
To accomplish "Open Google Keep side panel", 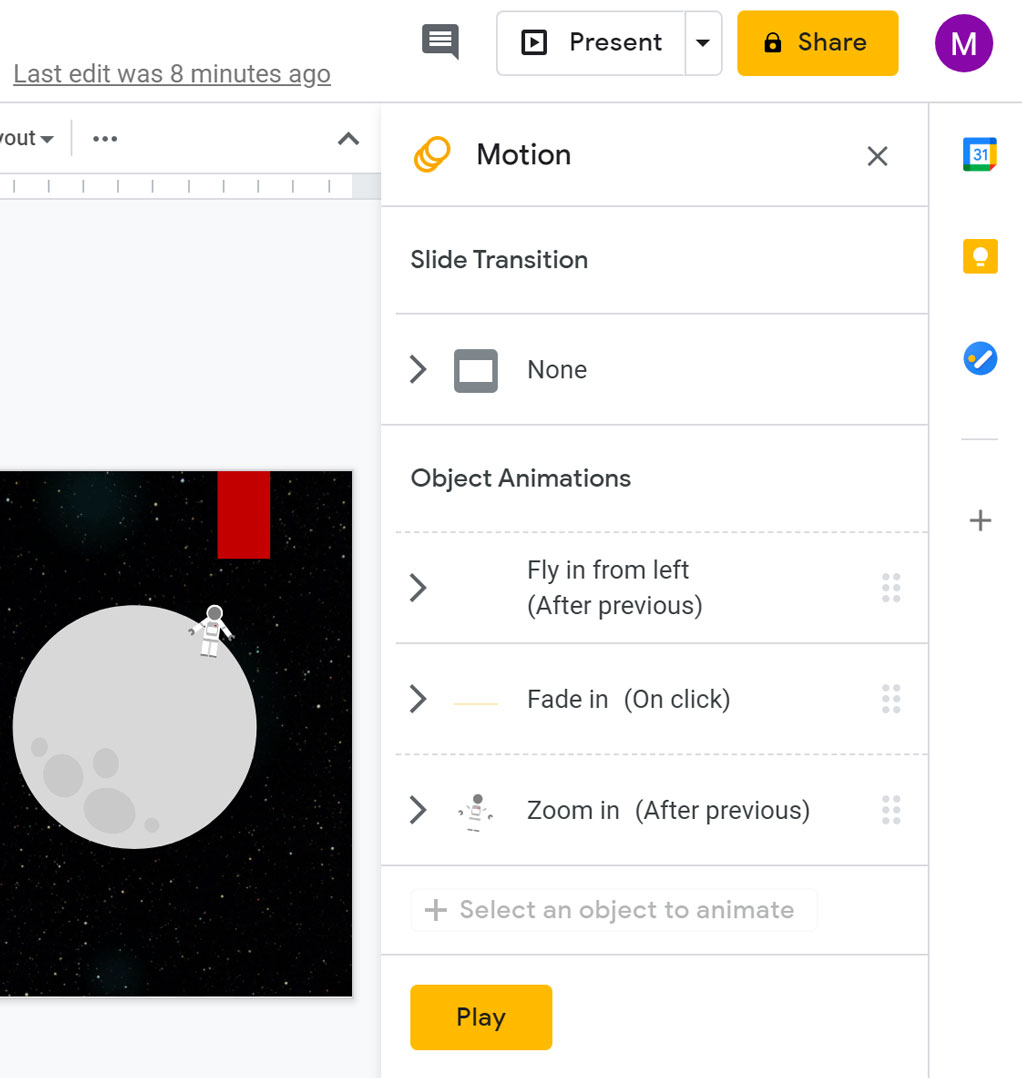I will click(980, 257).
